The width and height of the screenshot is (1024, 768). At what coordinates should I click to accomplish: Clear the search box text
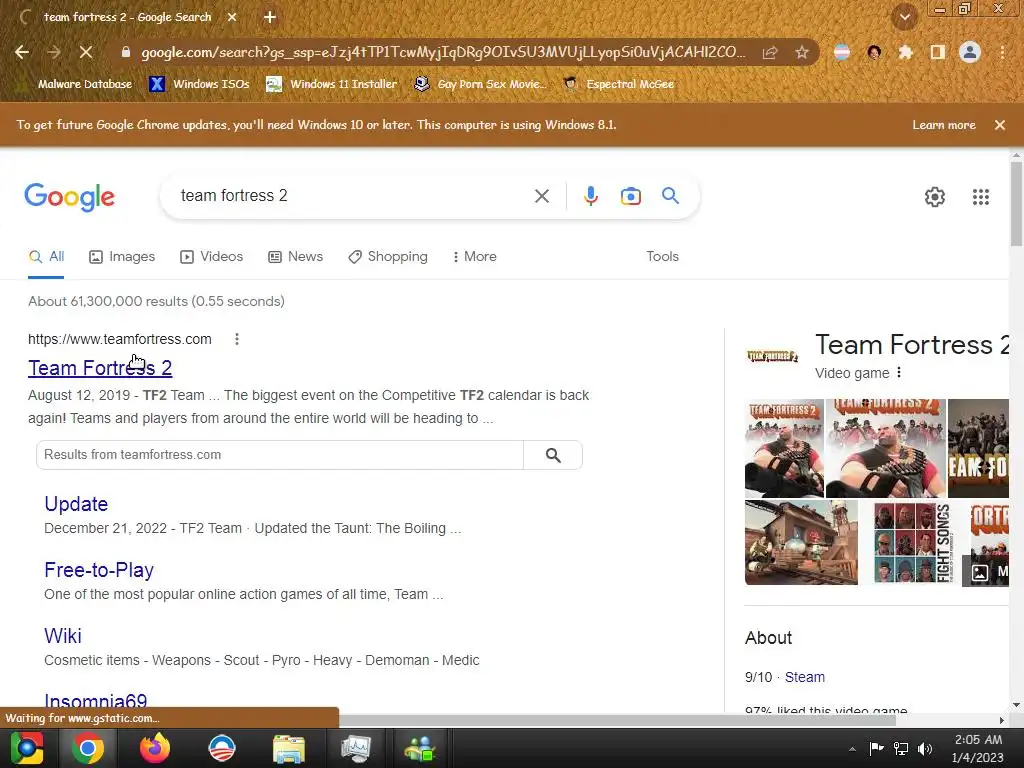541,196
